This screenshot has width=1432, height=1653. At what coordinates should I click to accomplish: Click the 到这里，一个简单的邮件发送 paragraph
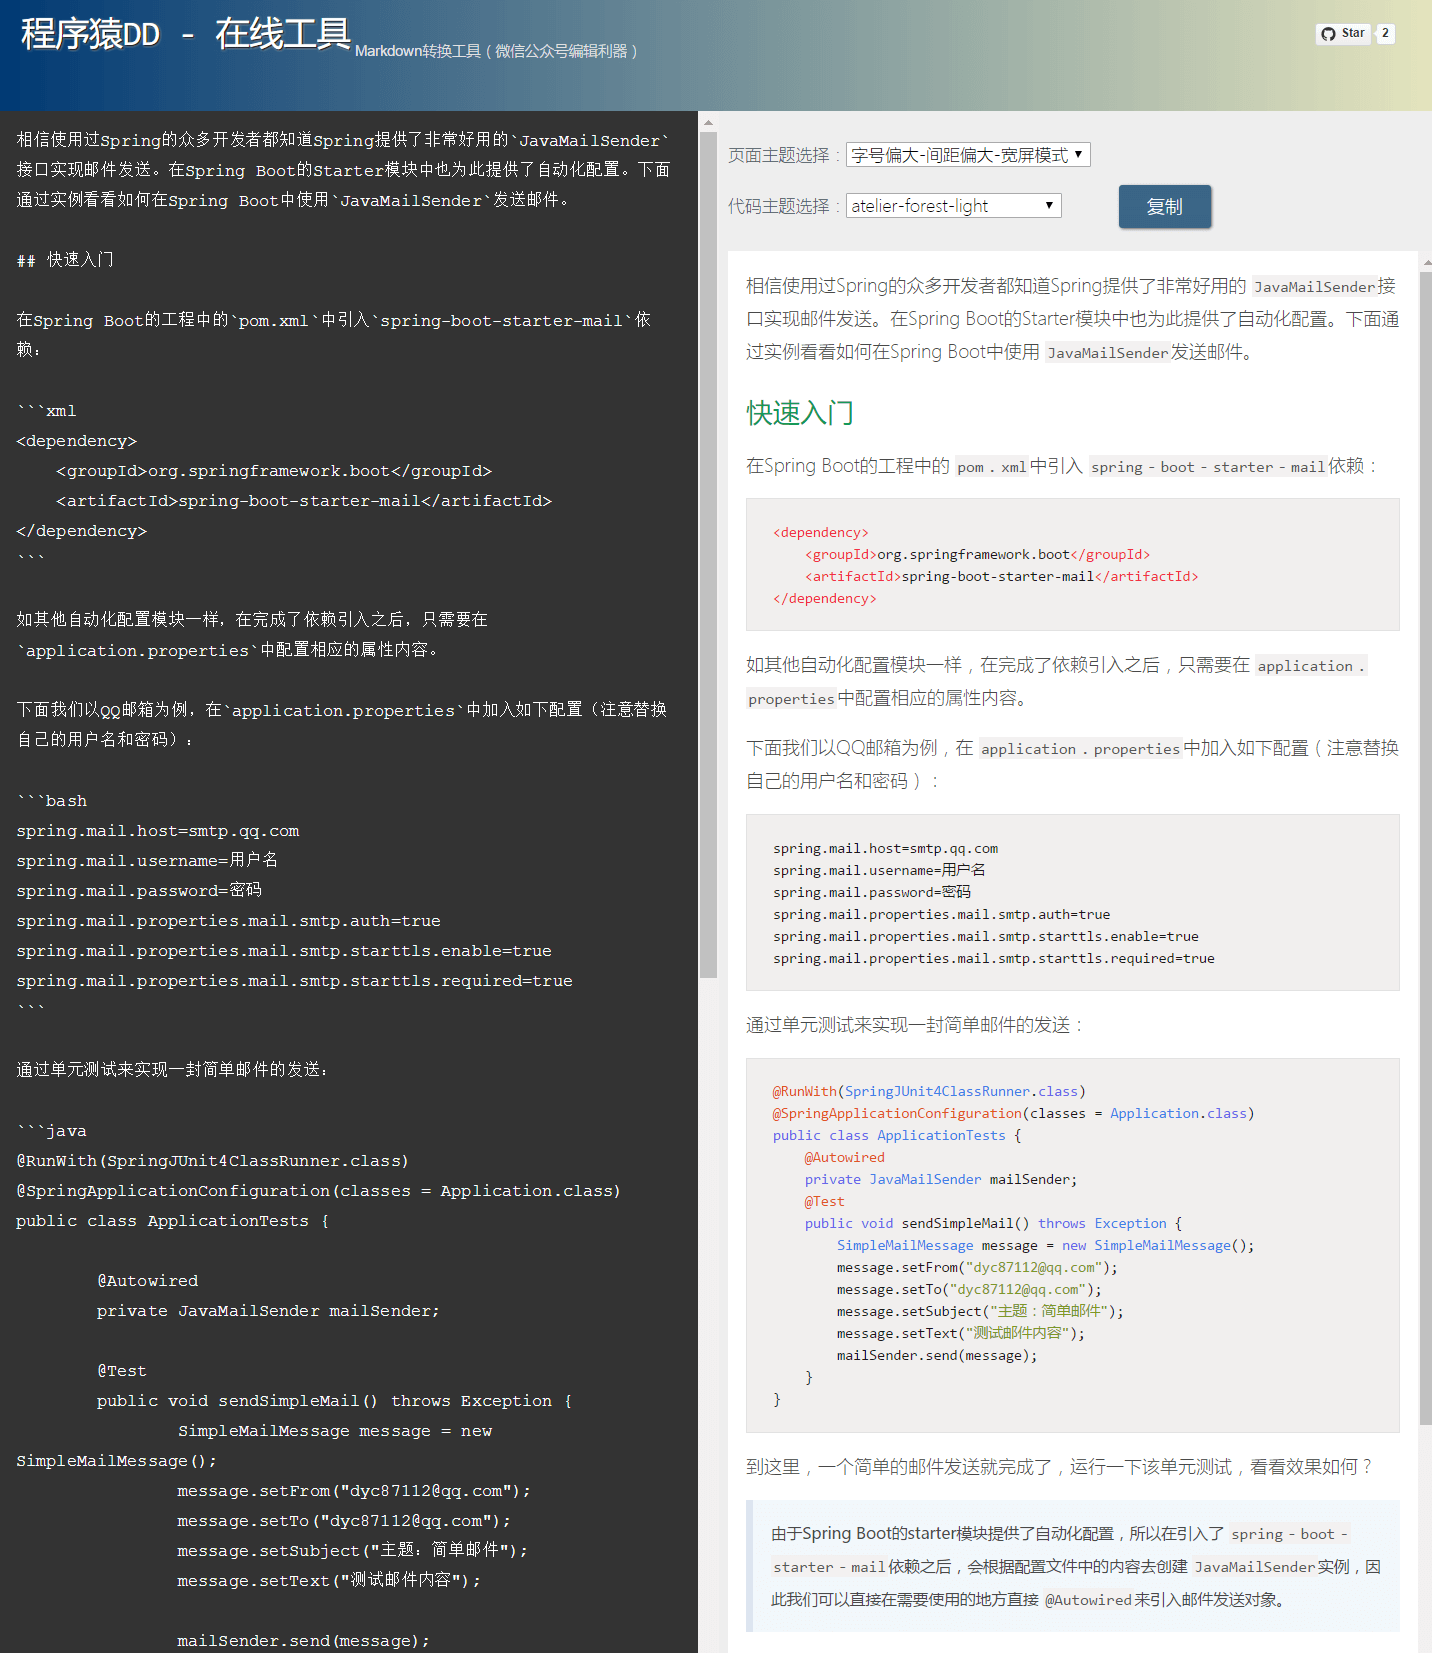pos(1060,1467)
